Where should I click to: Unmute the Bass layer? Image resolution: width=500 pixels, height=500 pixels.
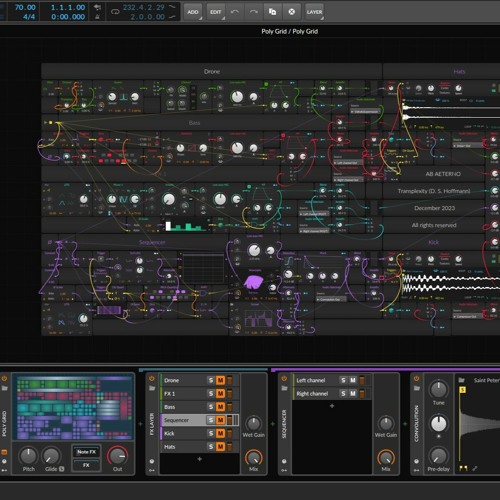click(x=220, y=407)
